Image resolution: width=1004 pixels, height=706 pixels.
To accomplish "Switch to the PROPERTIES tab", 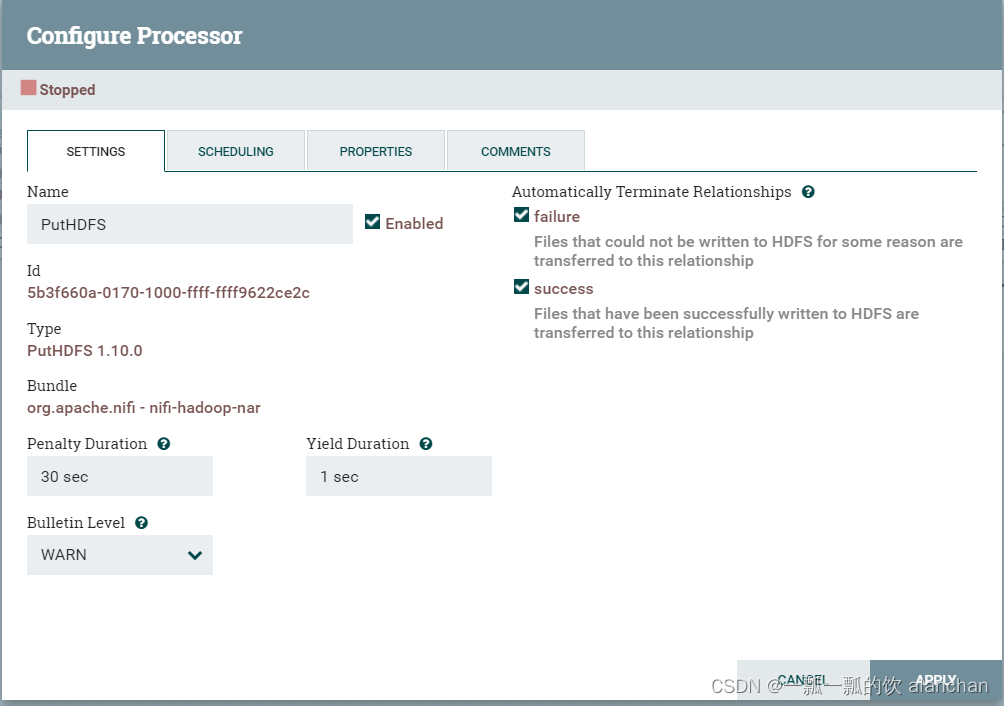I will tap(376, 152).
